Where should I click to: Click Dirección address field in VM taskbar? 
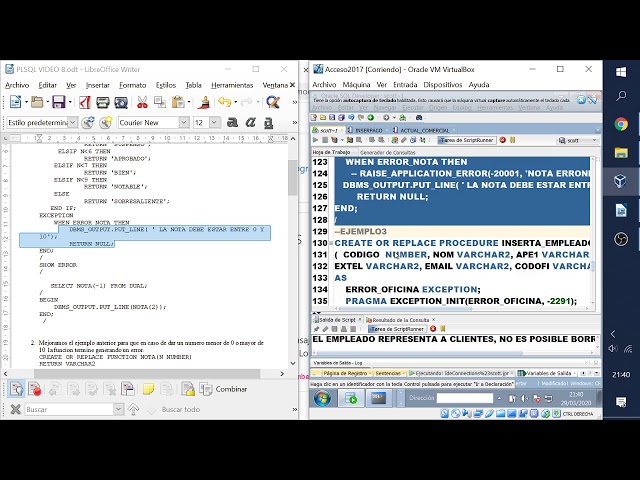coord(464,398)
